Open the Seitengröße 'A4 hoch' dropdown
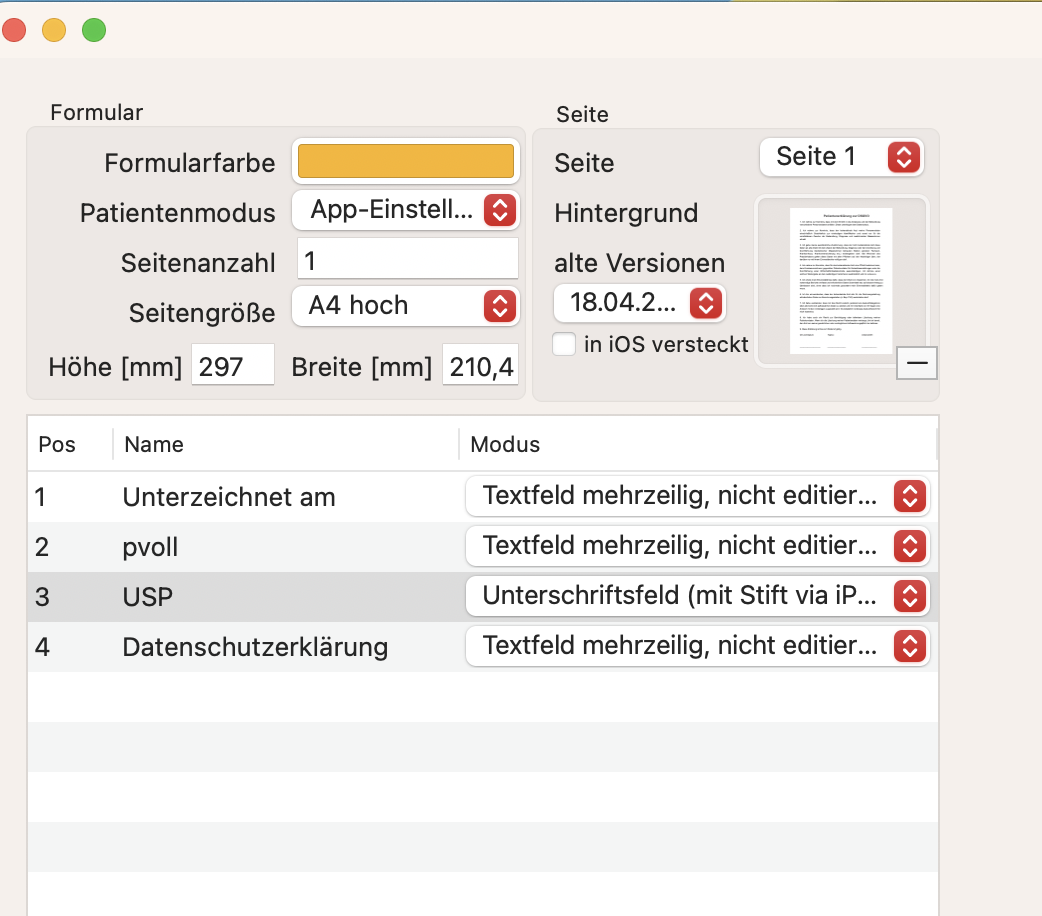Screen dimensions: 1042x916 click(405, 306)
